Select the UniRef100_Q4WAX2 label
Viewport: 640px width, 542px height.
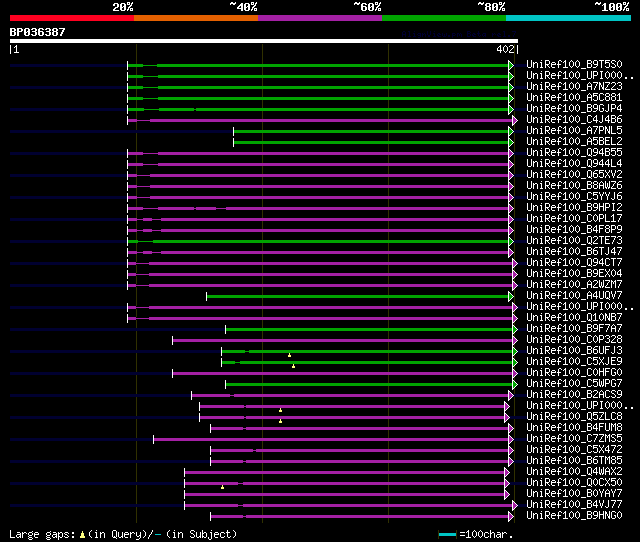point(574,472)
